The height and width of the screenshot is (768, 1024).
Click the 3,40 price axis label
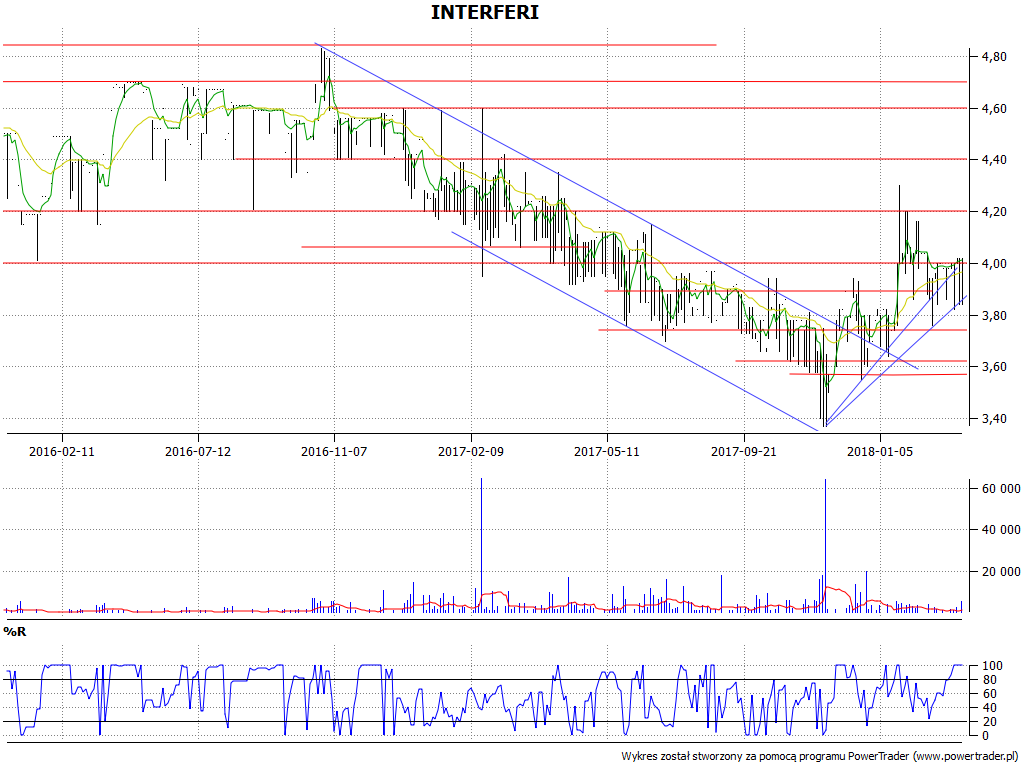click(x=993, y=419)
